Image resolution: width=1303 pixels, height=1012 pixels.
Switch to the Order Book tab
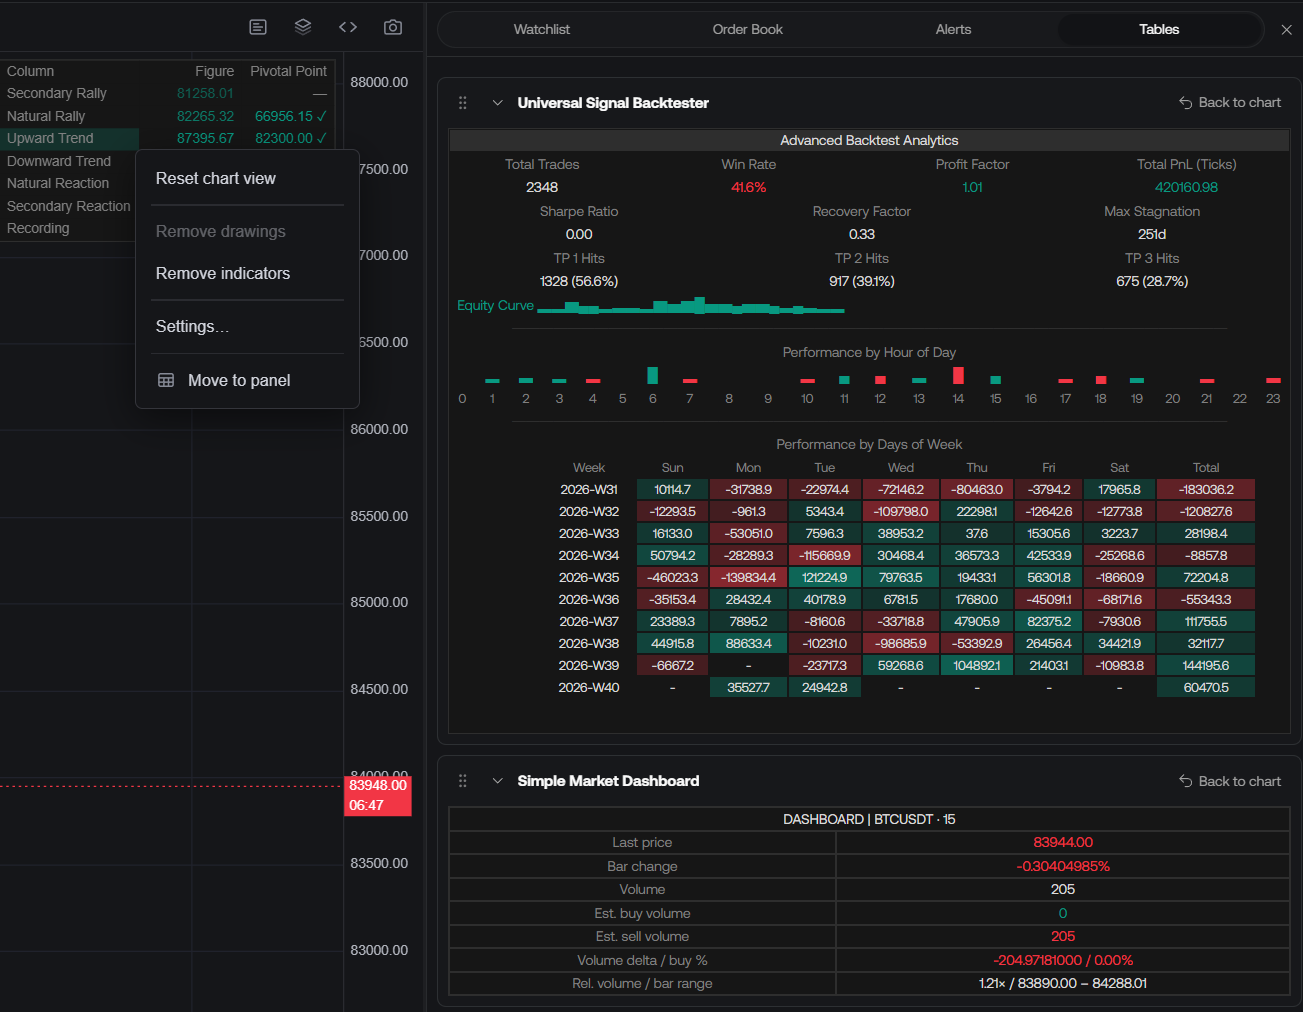[x=748, y=30]
